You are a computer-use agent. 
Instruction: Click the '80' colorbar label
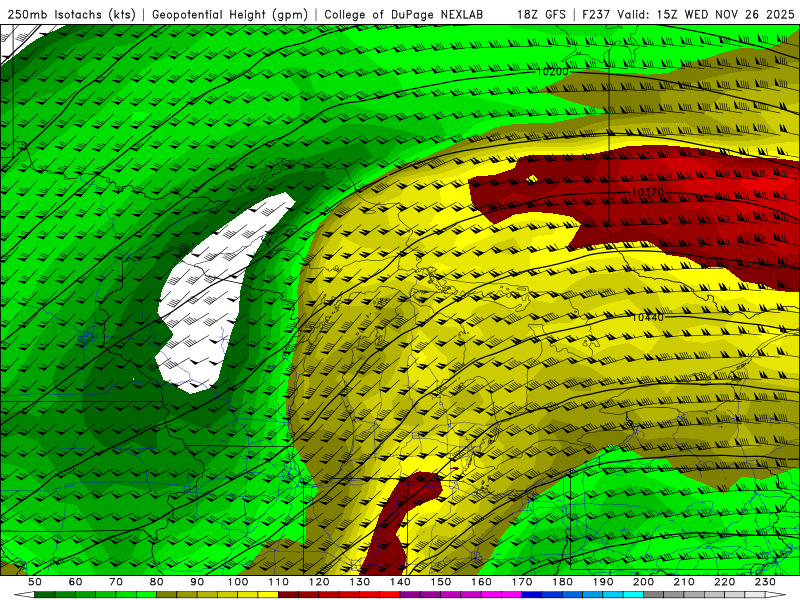(x=157, y=582)
